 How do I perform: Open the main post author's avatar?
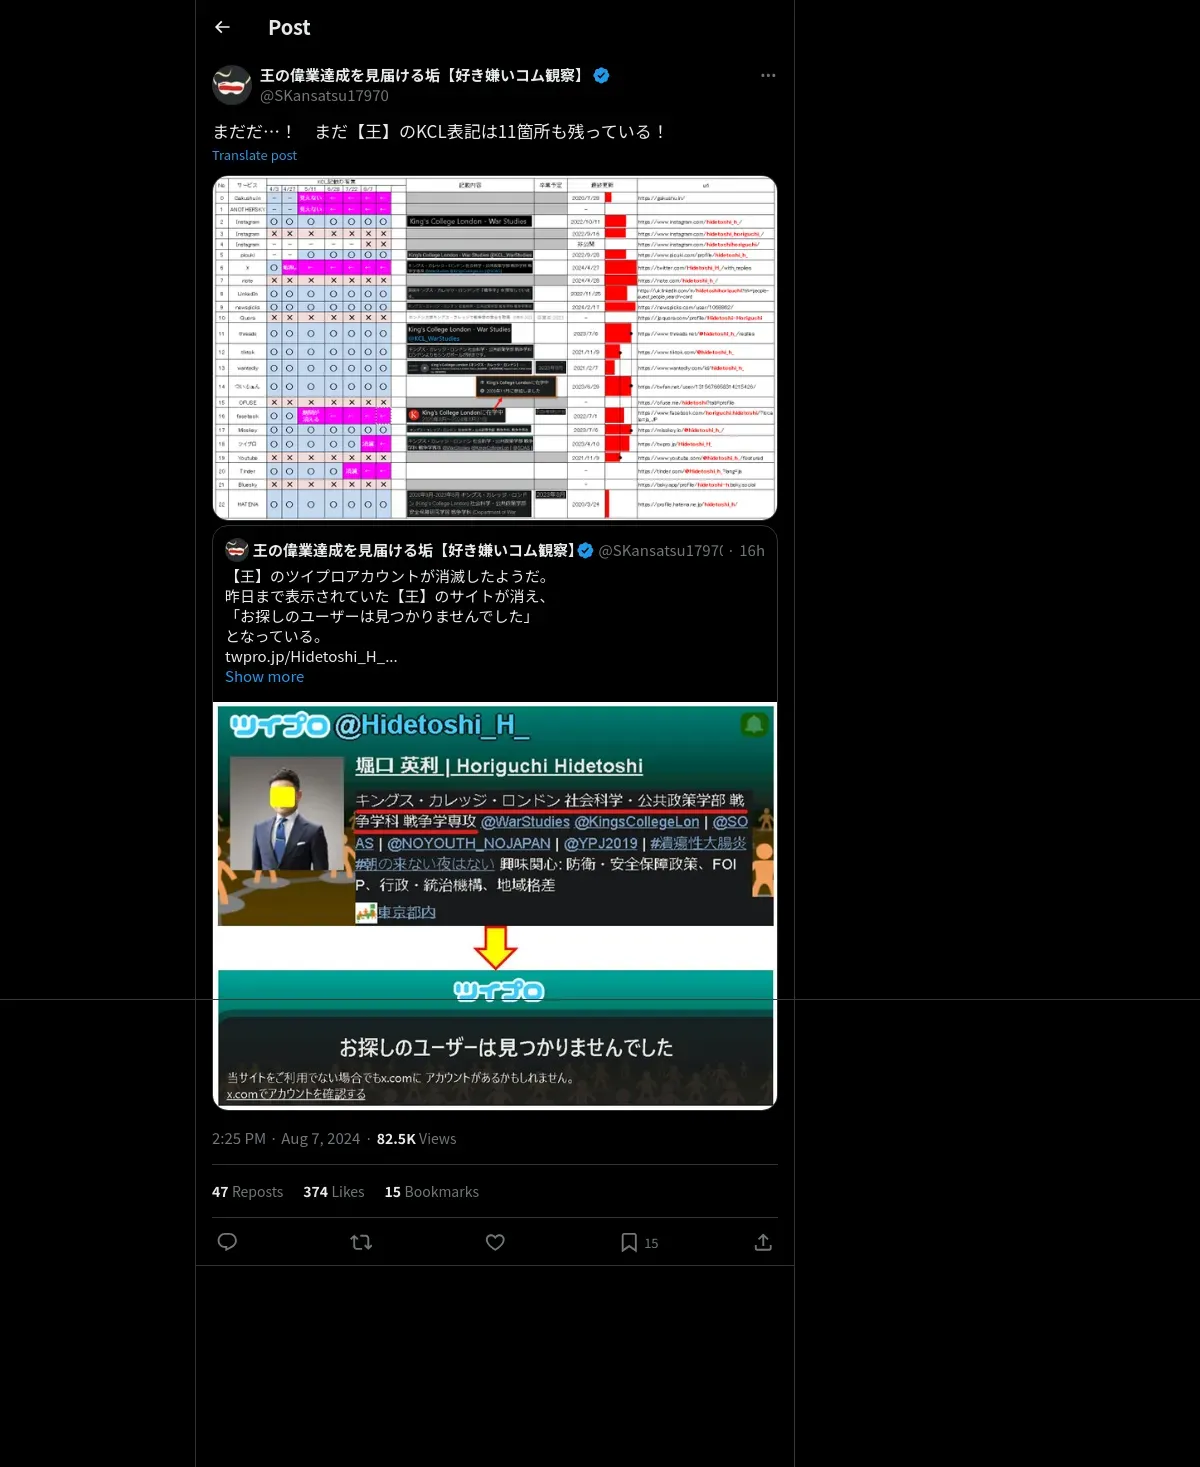click(232, 85)
